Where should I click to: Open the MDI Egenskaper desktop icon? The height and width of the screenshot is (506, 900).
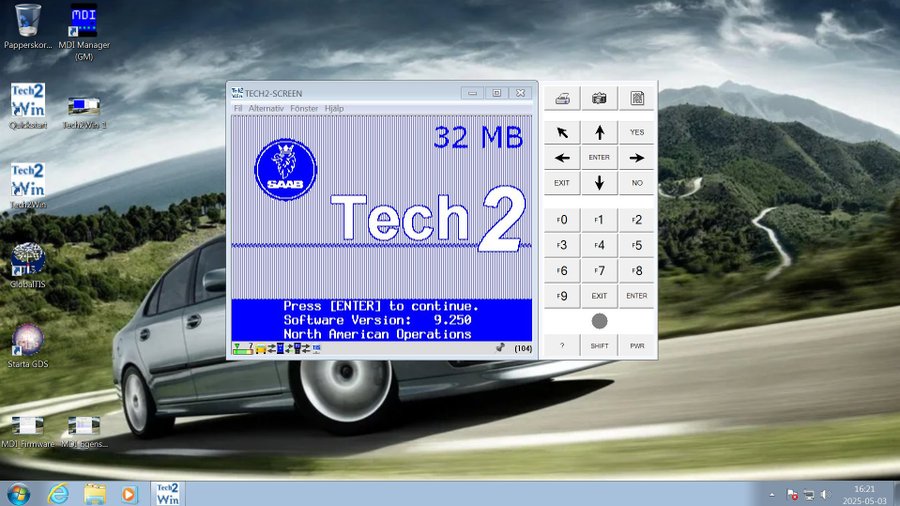pos(84,433)
